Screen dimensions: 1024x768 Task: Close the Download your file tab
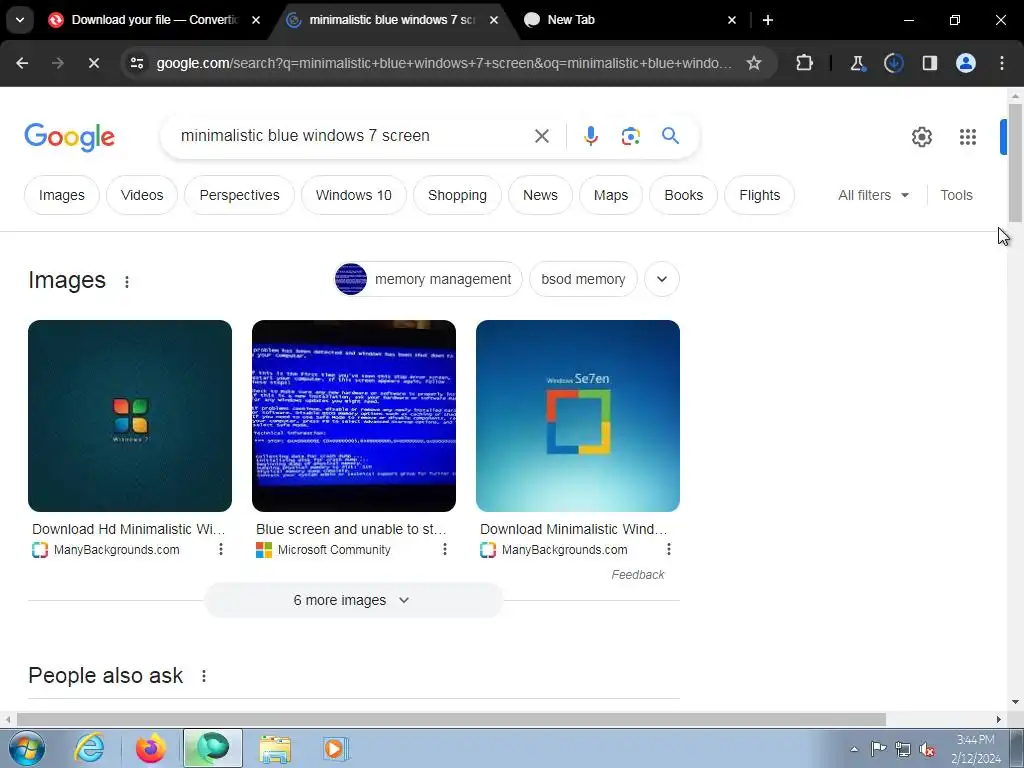256,20
